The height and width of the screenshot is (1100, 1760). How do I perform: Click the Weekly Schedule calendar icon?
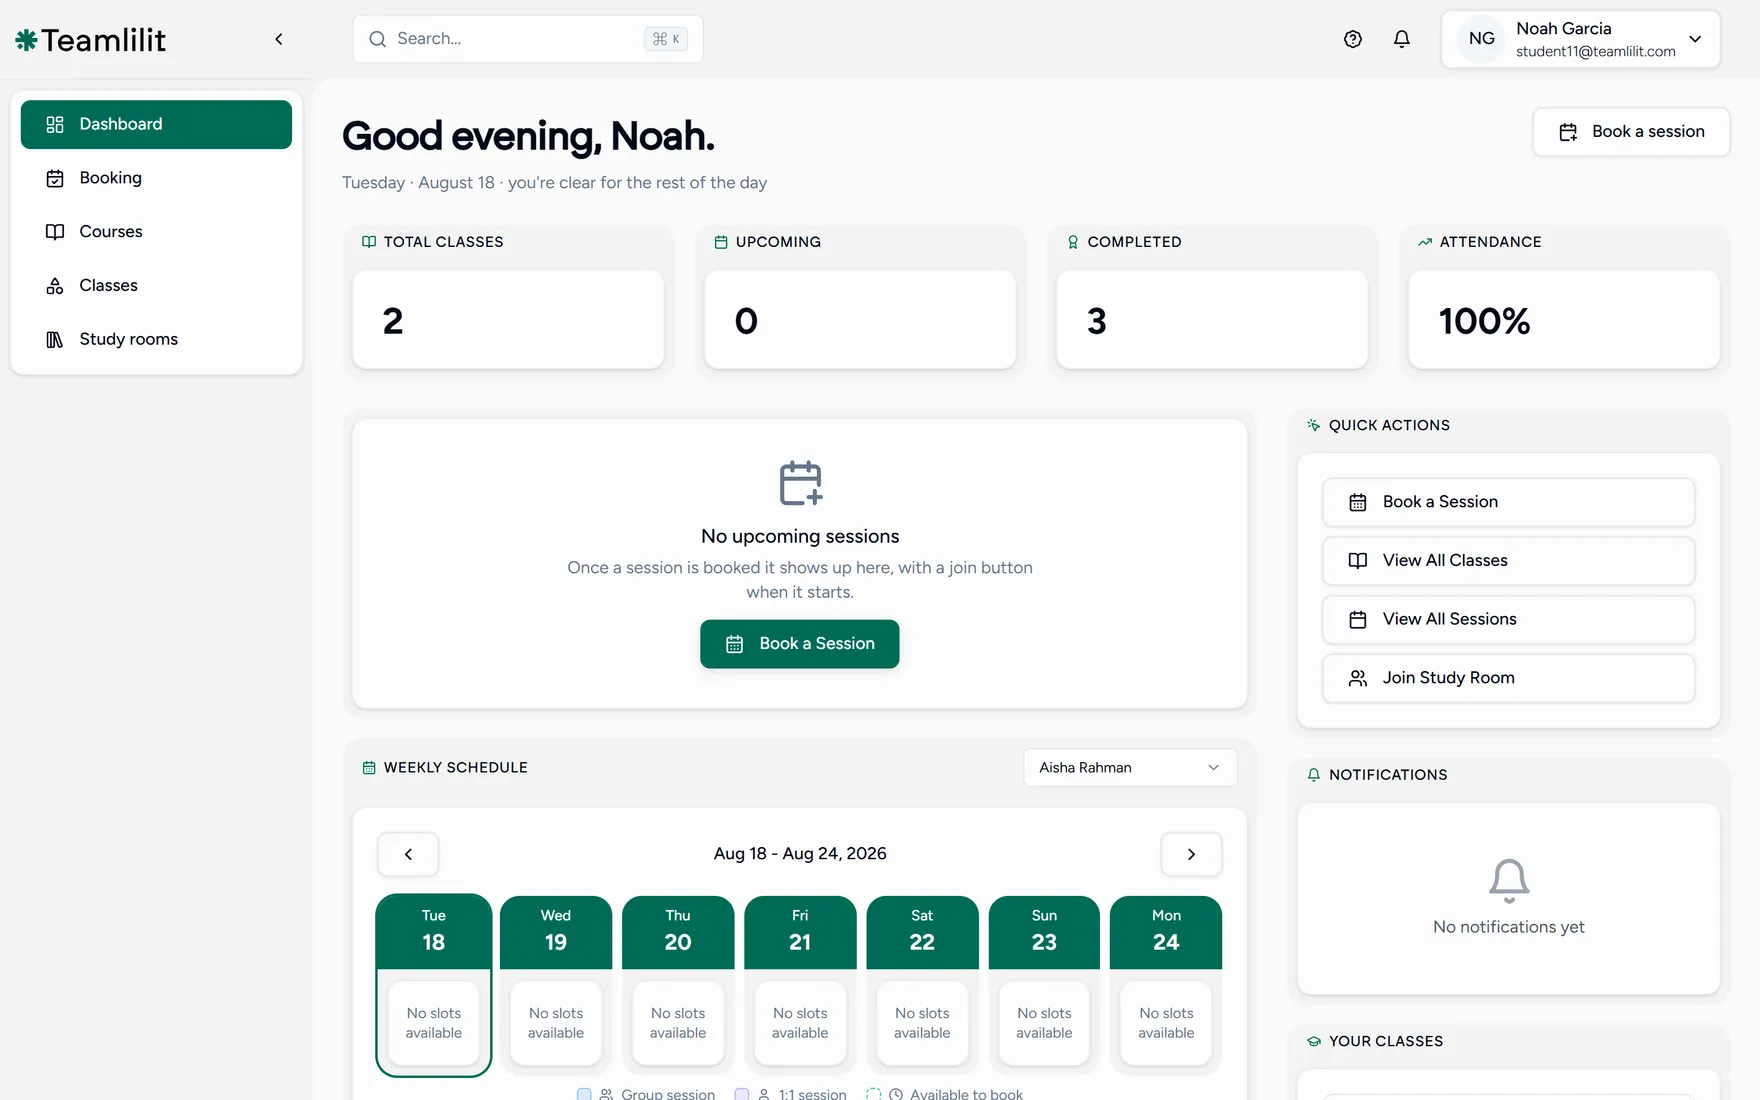point(369,768)
